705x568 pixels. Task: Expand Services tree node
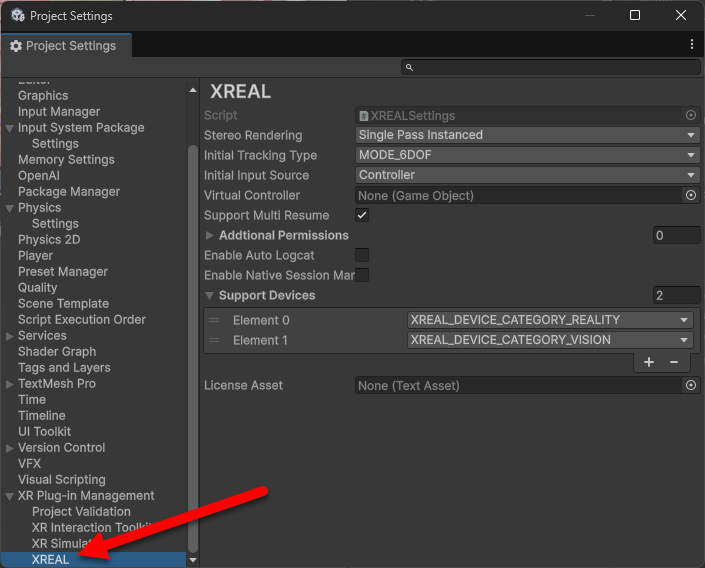point(9,336)
